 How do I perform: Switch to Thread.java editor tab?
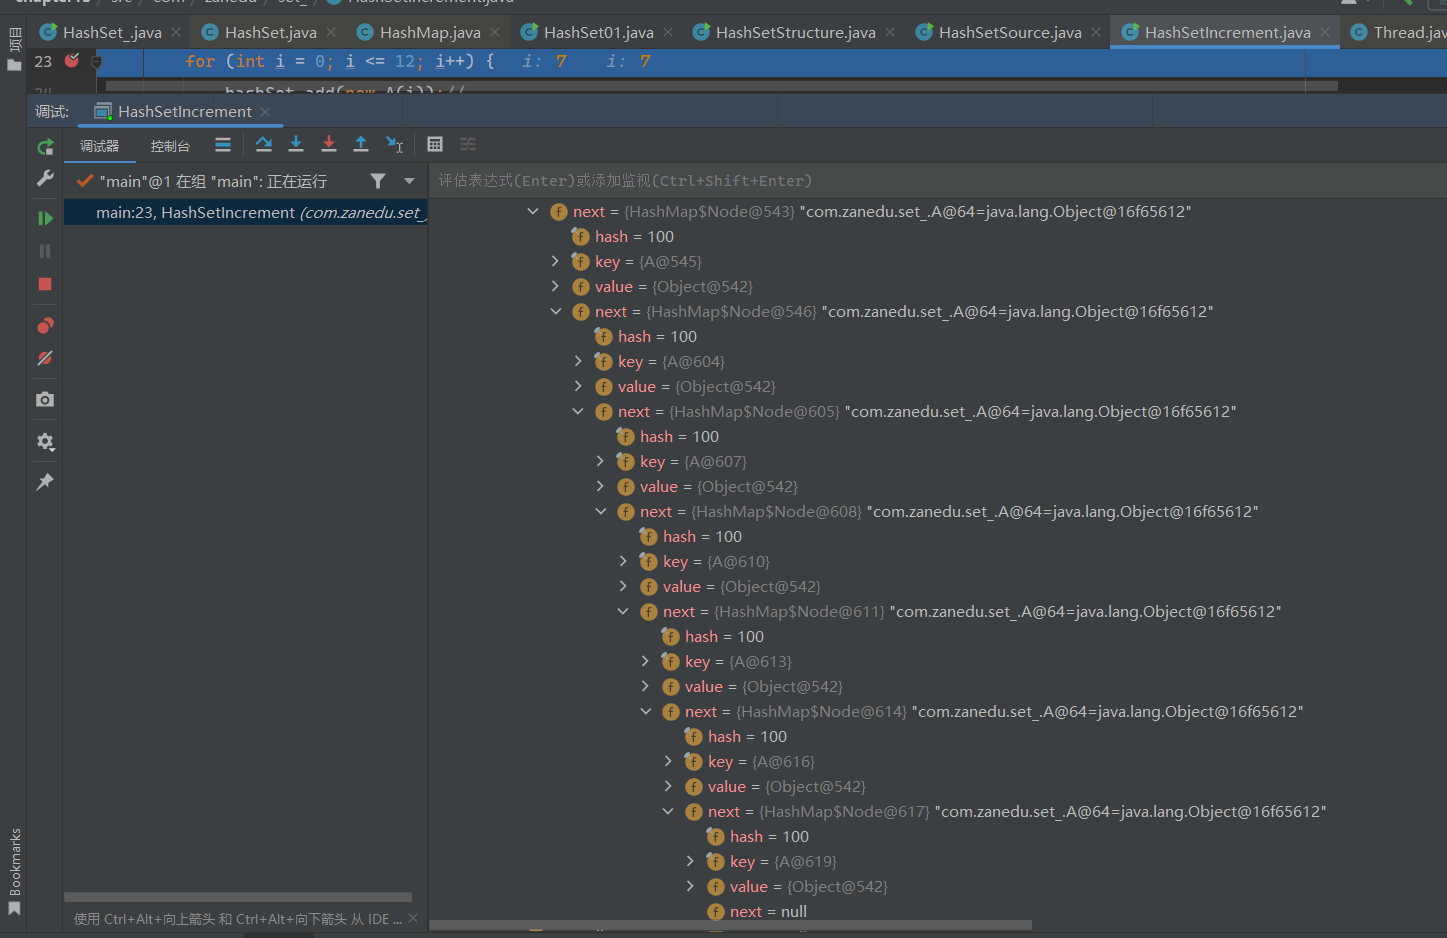[x=1397, y=32]
